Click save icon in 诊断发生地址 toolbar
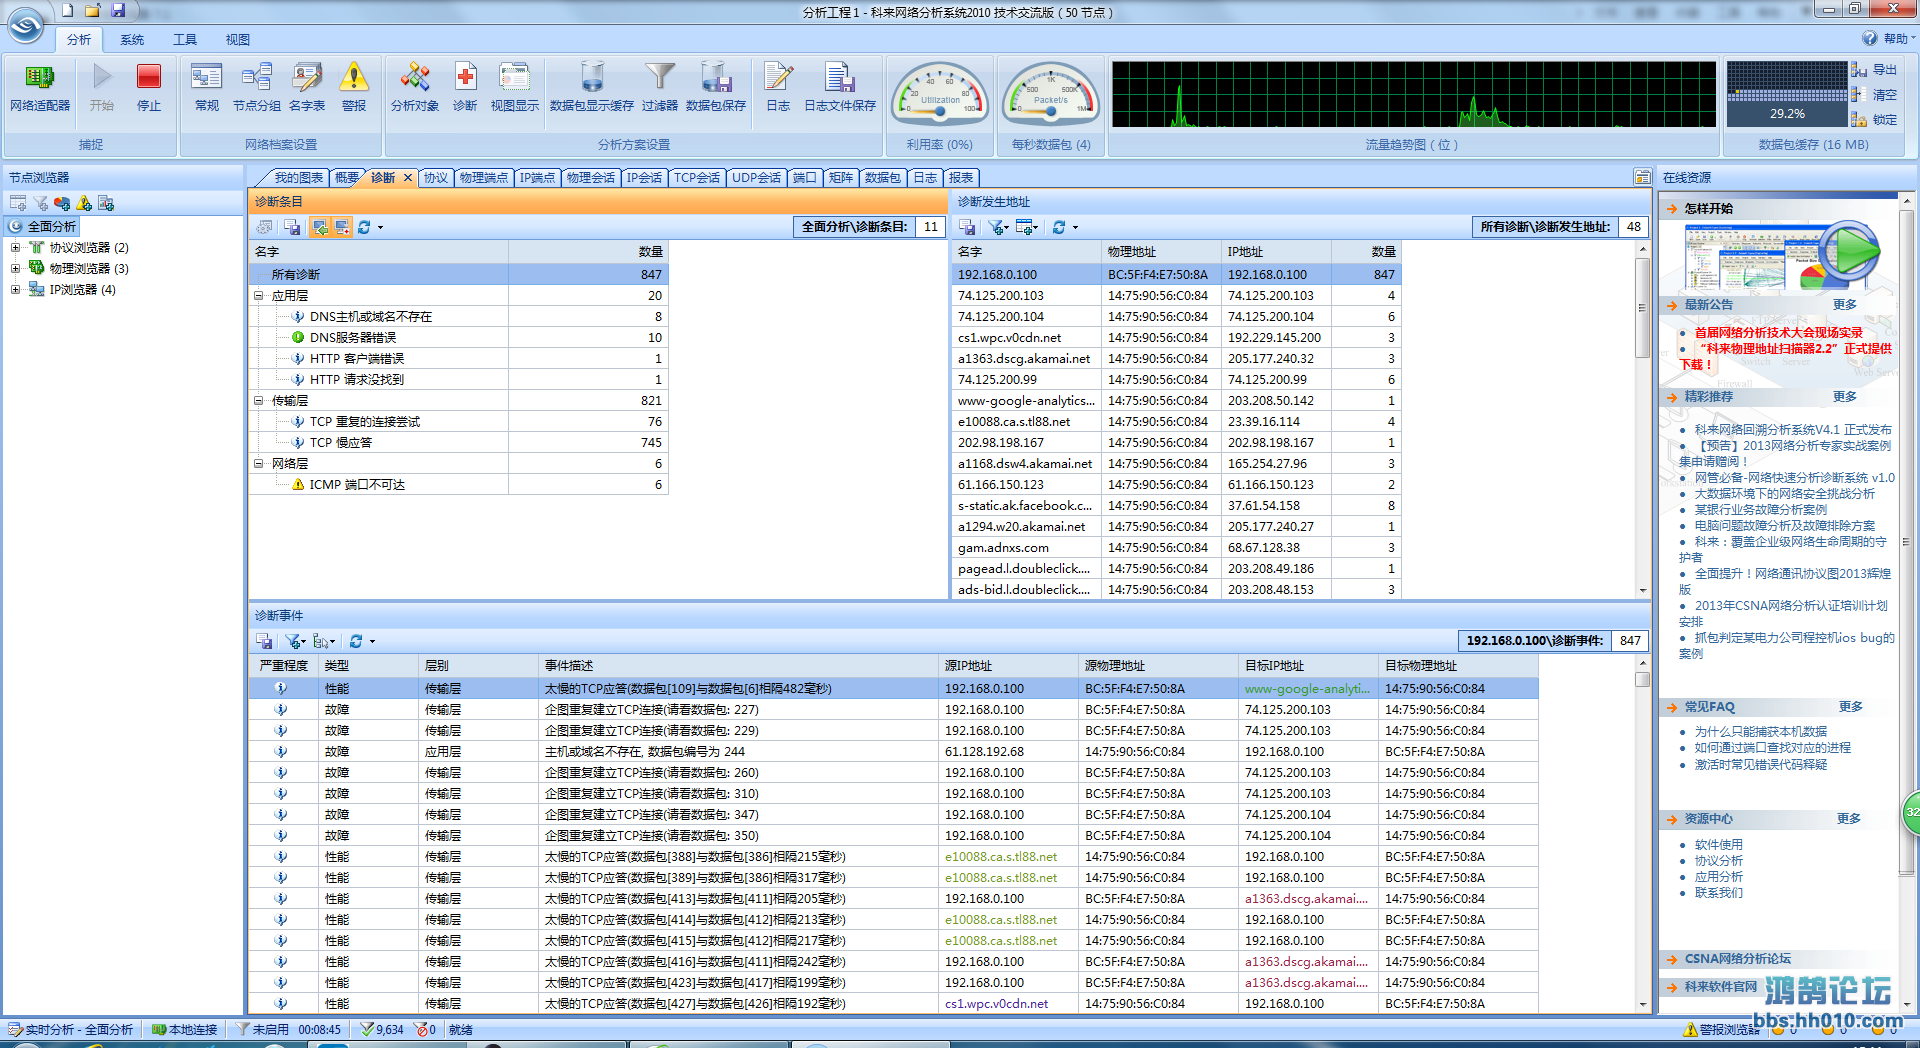 tap(967, 227)
